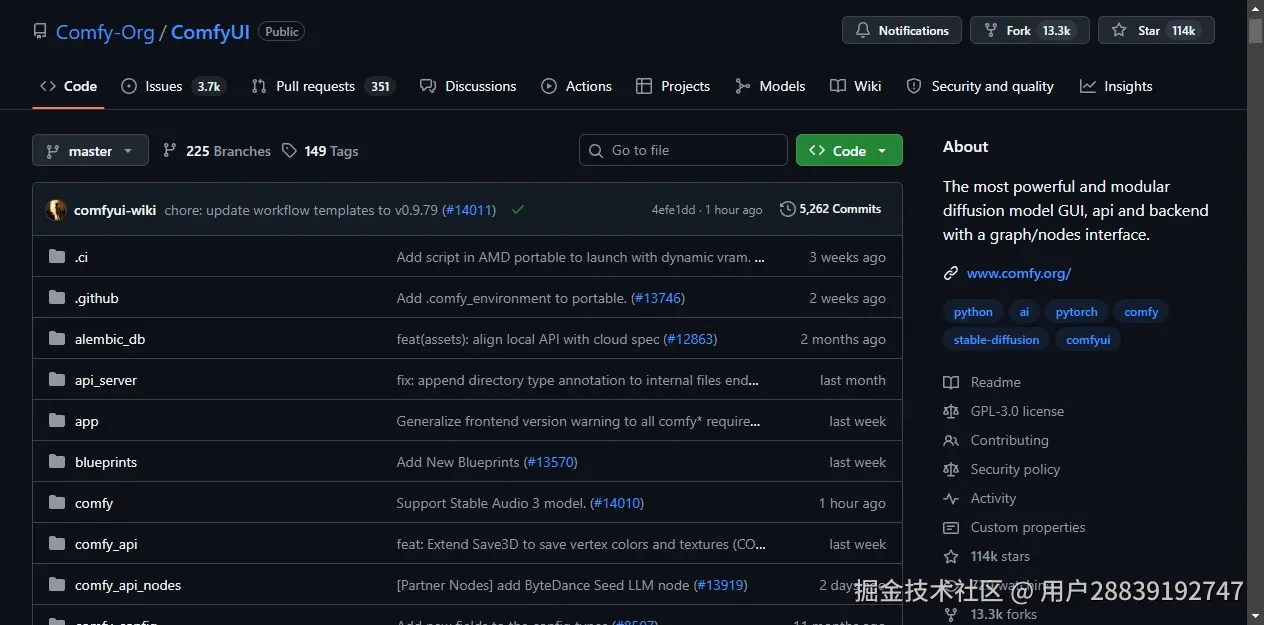Click the green checkmark commit status icon
The height and width of the screenshot is (625, 1264).
tap(518, 210)
